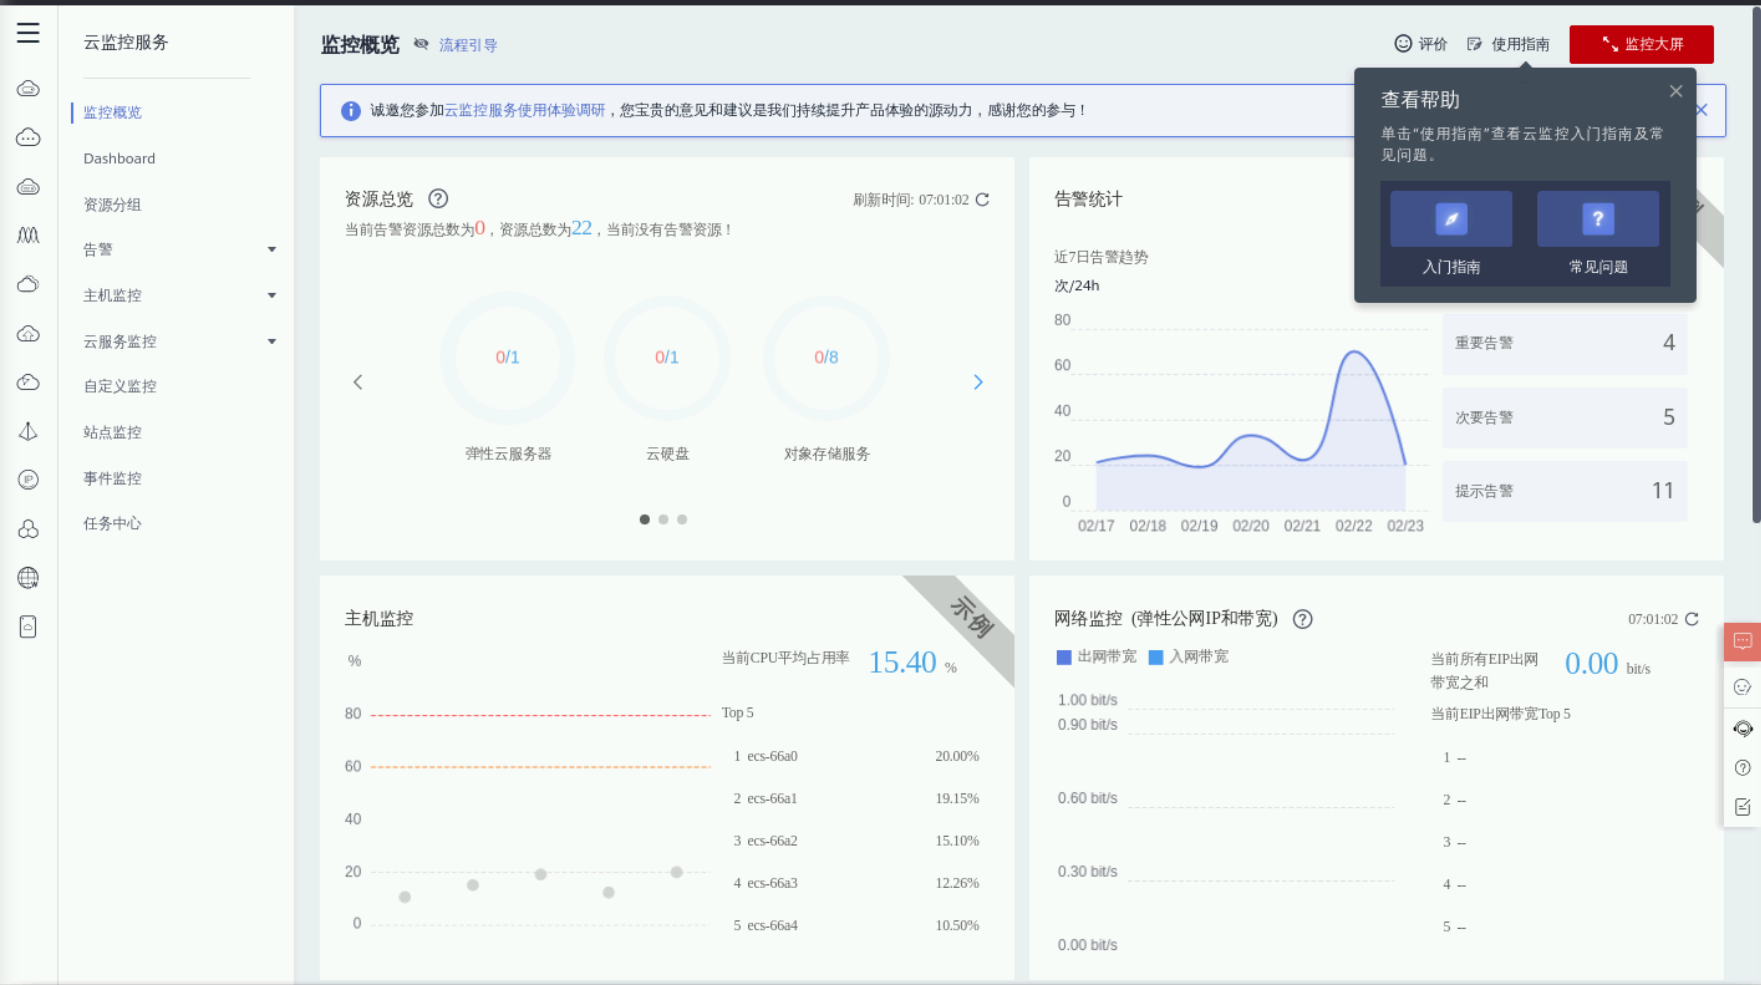Open 站点监控 in sidebar
Image resolution: width=1761 pixels, height=985 pixels.
click(x=112, y=432)
